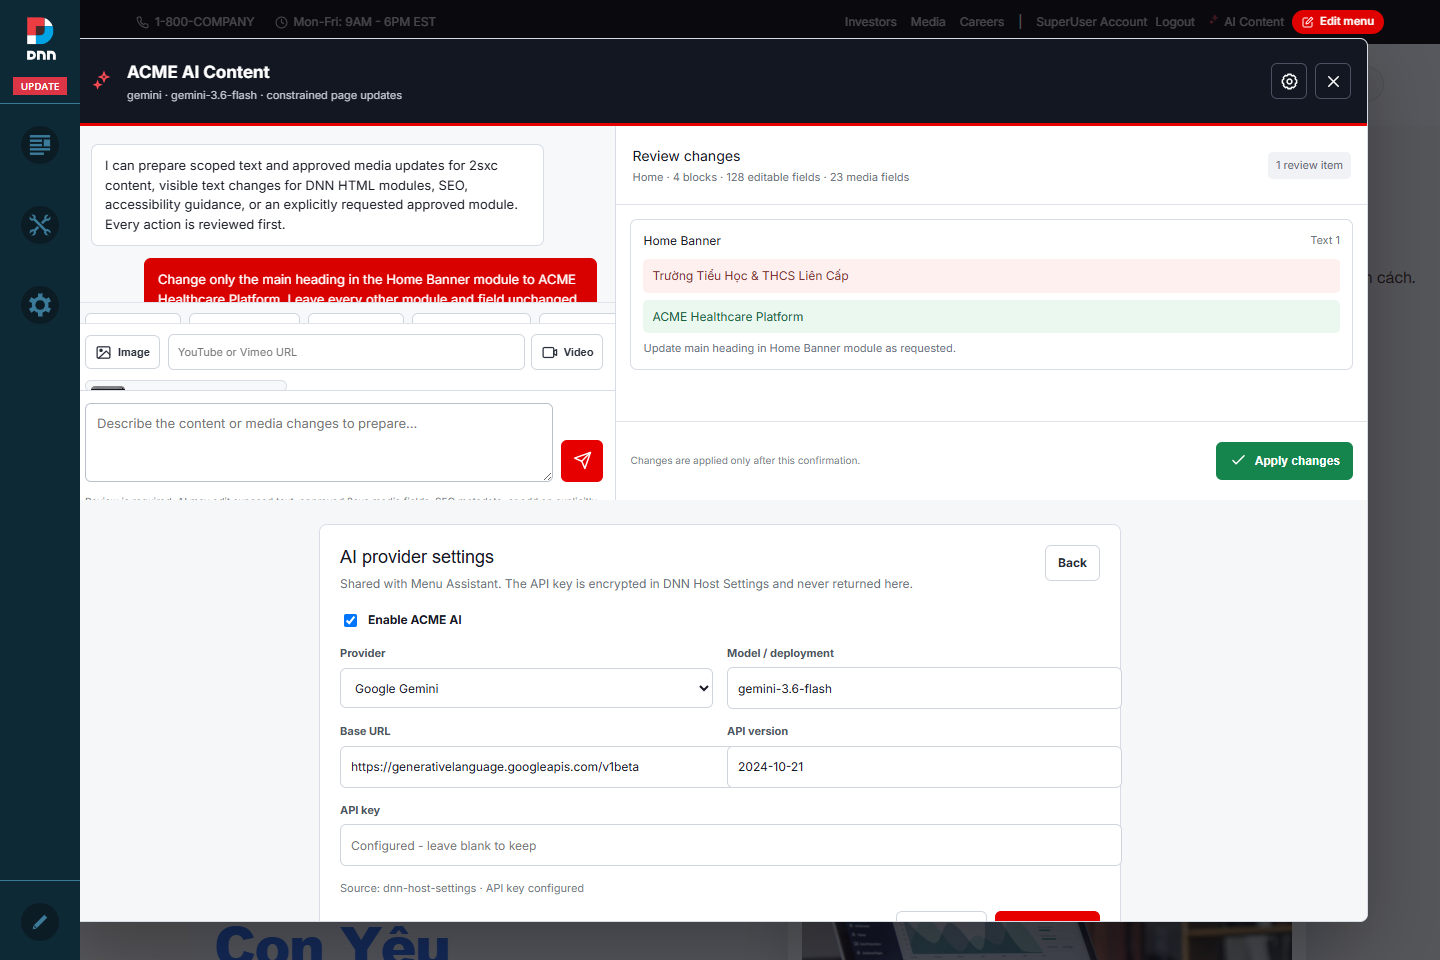Open SuperUser Account link
Image resolution: width=1440 pixels, height=960 pixels.
(1091, 22)
